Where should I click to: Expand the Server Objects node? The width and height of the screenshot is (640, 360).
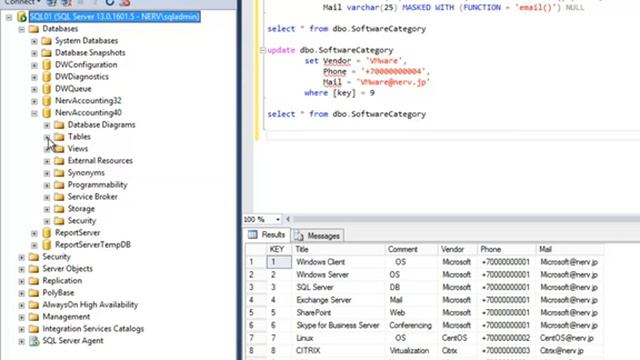22,269
